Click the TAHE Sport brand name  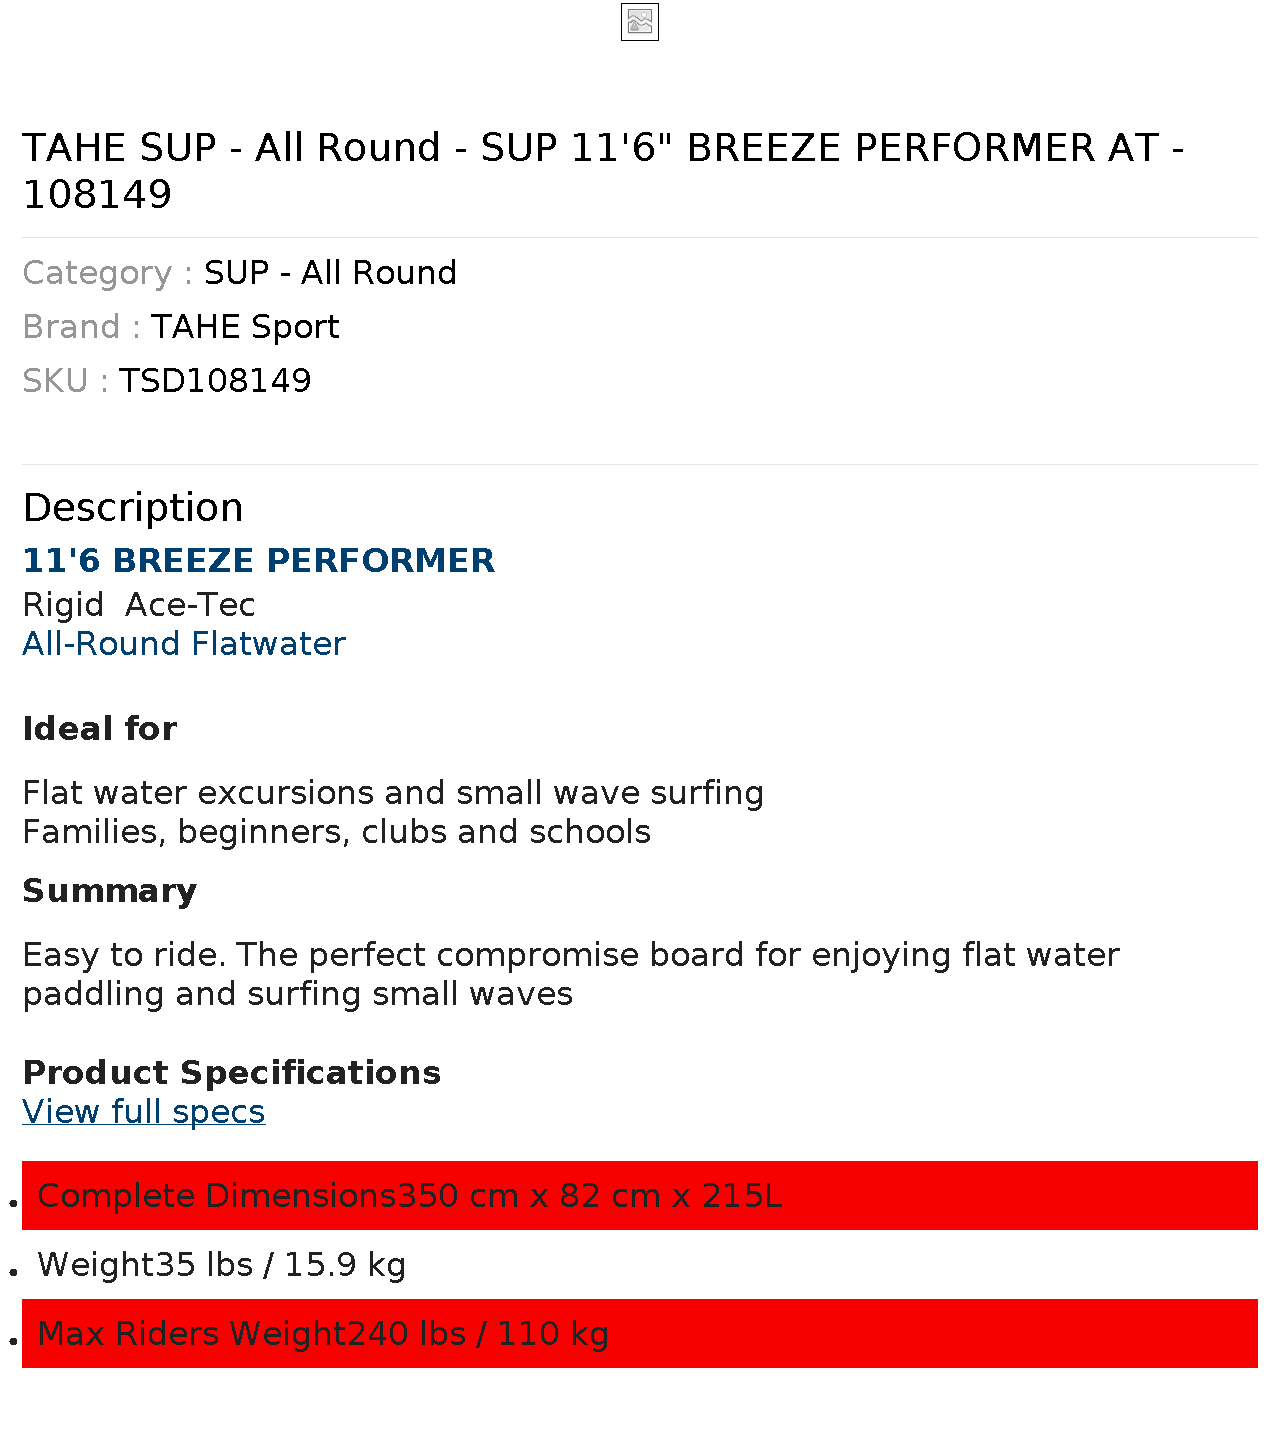click(x=245, y=327)
